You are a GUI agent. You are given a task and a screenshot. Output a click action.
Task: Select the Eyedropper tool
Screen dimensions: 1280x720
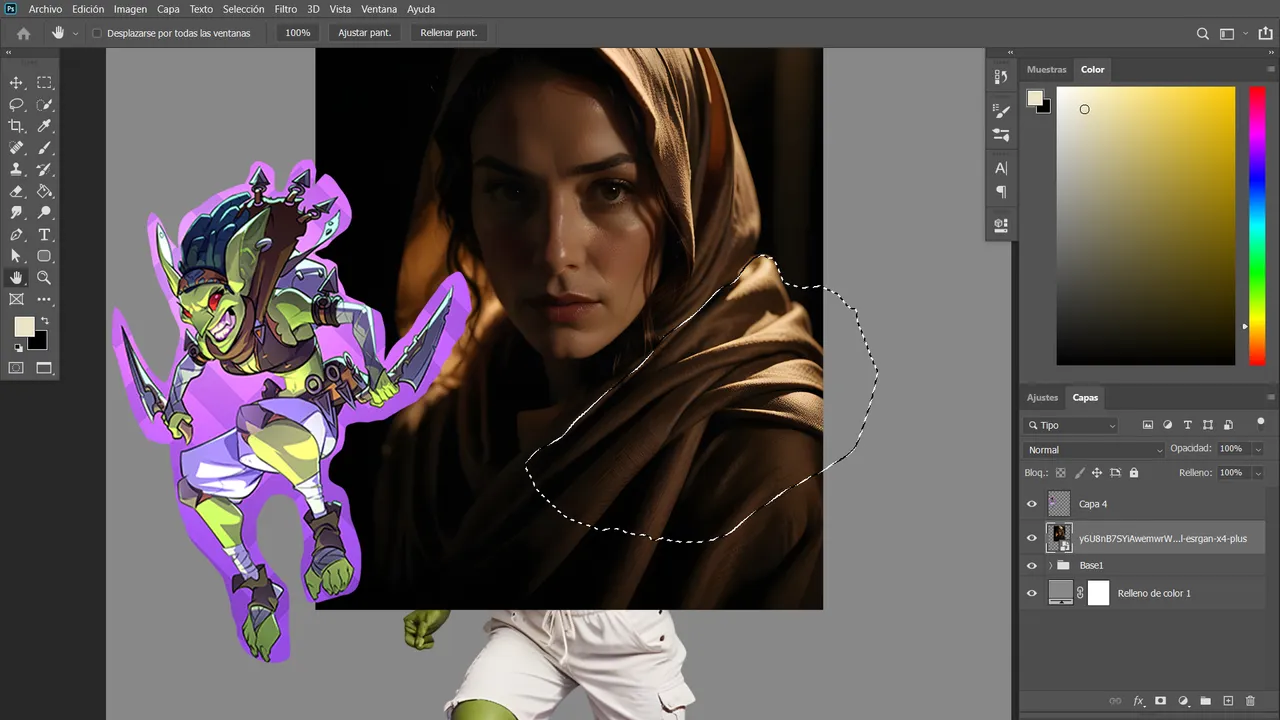pos(44,126)
